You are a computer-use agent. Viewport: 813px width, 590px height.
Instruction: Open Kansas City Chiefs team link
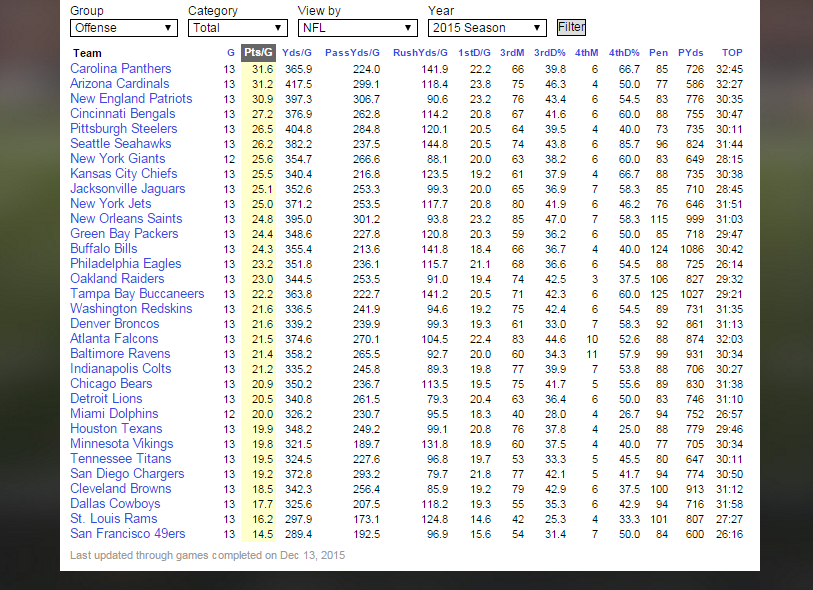[x=124, y=174]
